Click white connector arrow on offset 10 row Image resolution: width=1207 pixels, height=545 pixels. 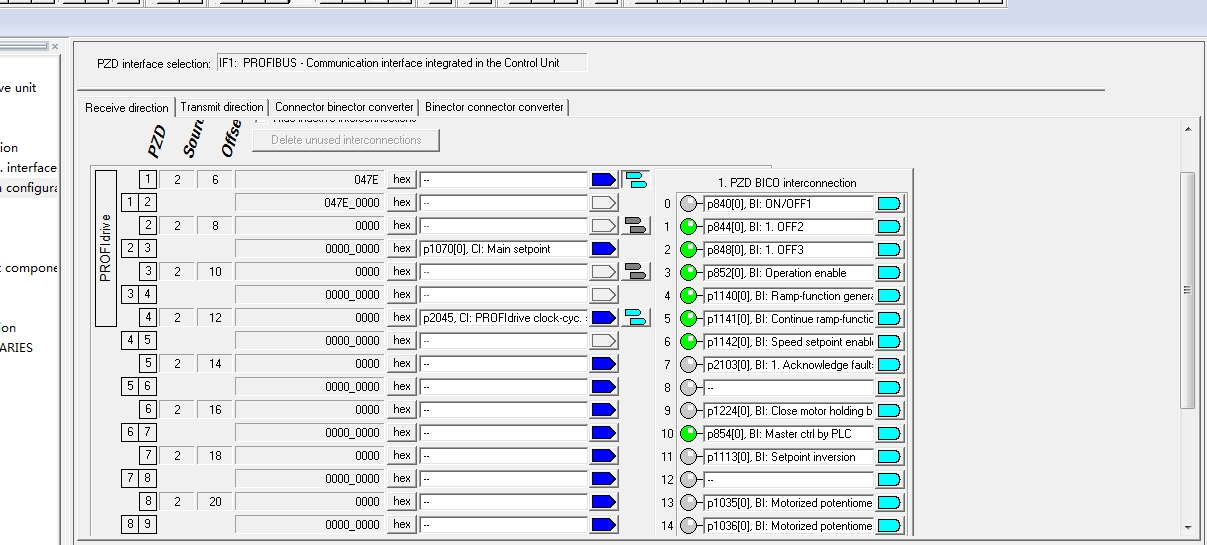click(x=603, y=271)
